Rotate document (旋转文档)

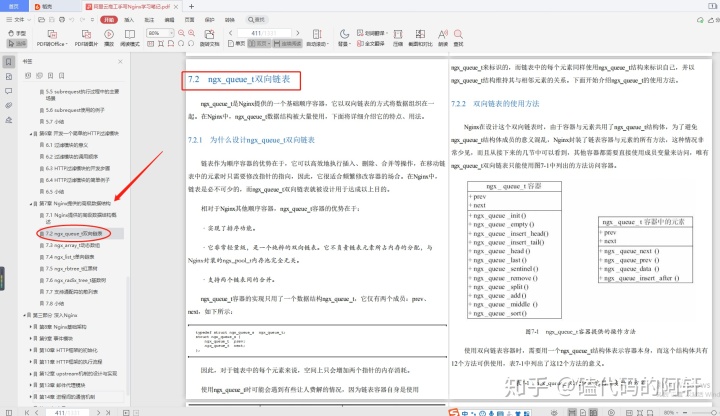coord(209,38)
